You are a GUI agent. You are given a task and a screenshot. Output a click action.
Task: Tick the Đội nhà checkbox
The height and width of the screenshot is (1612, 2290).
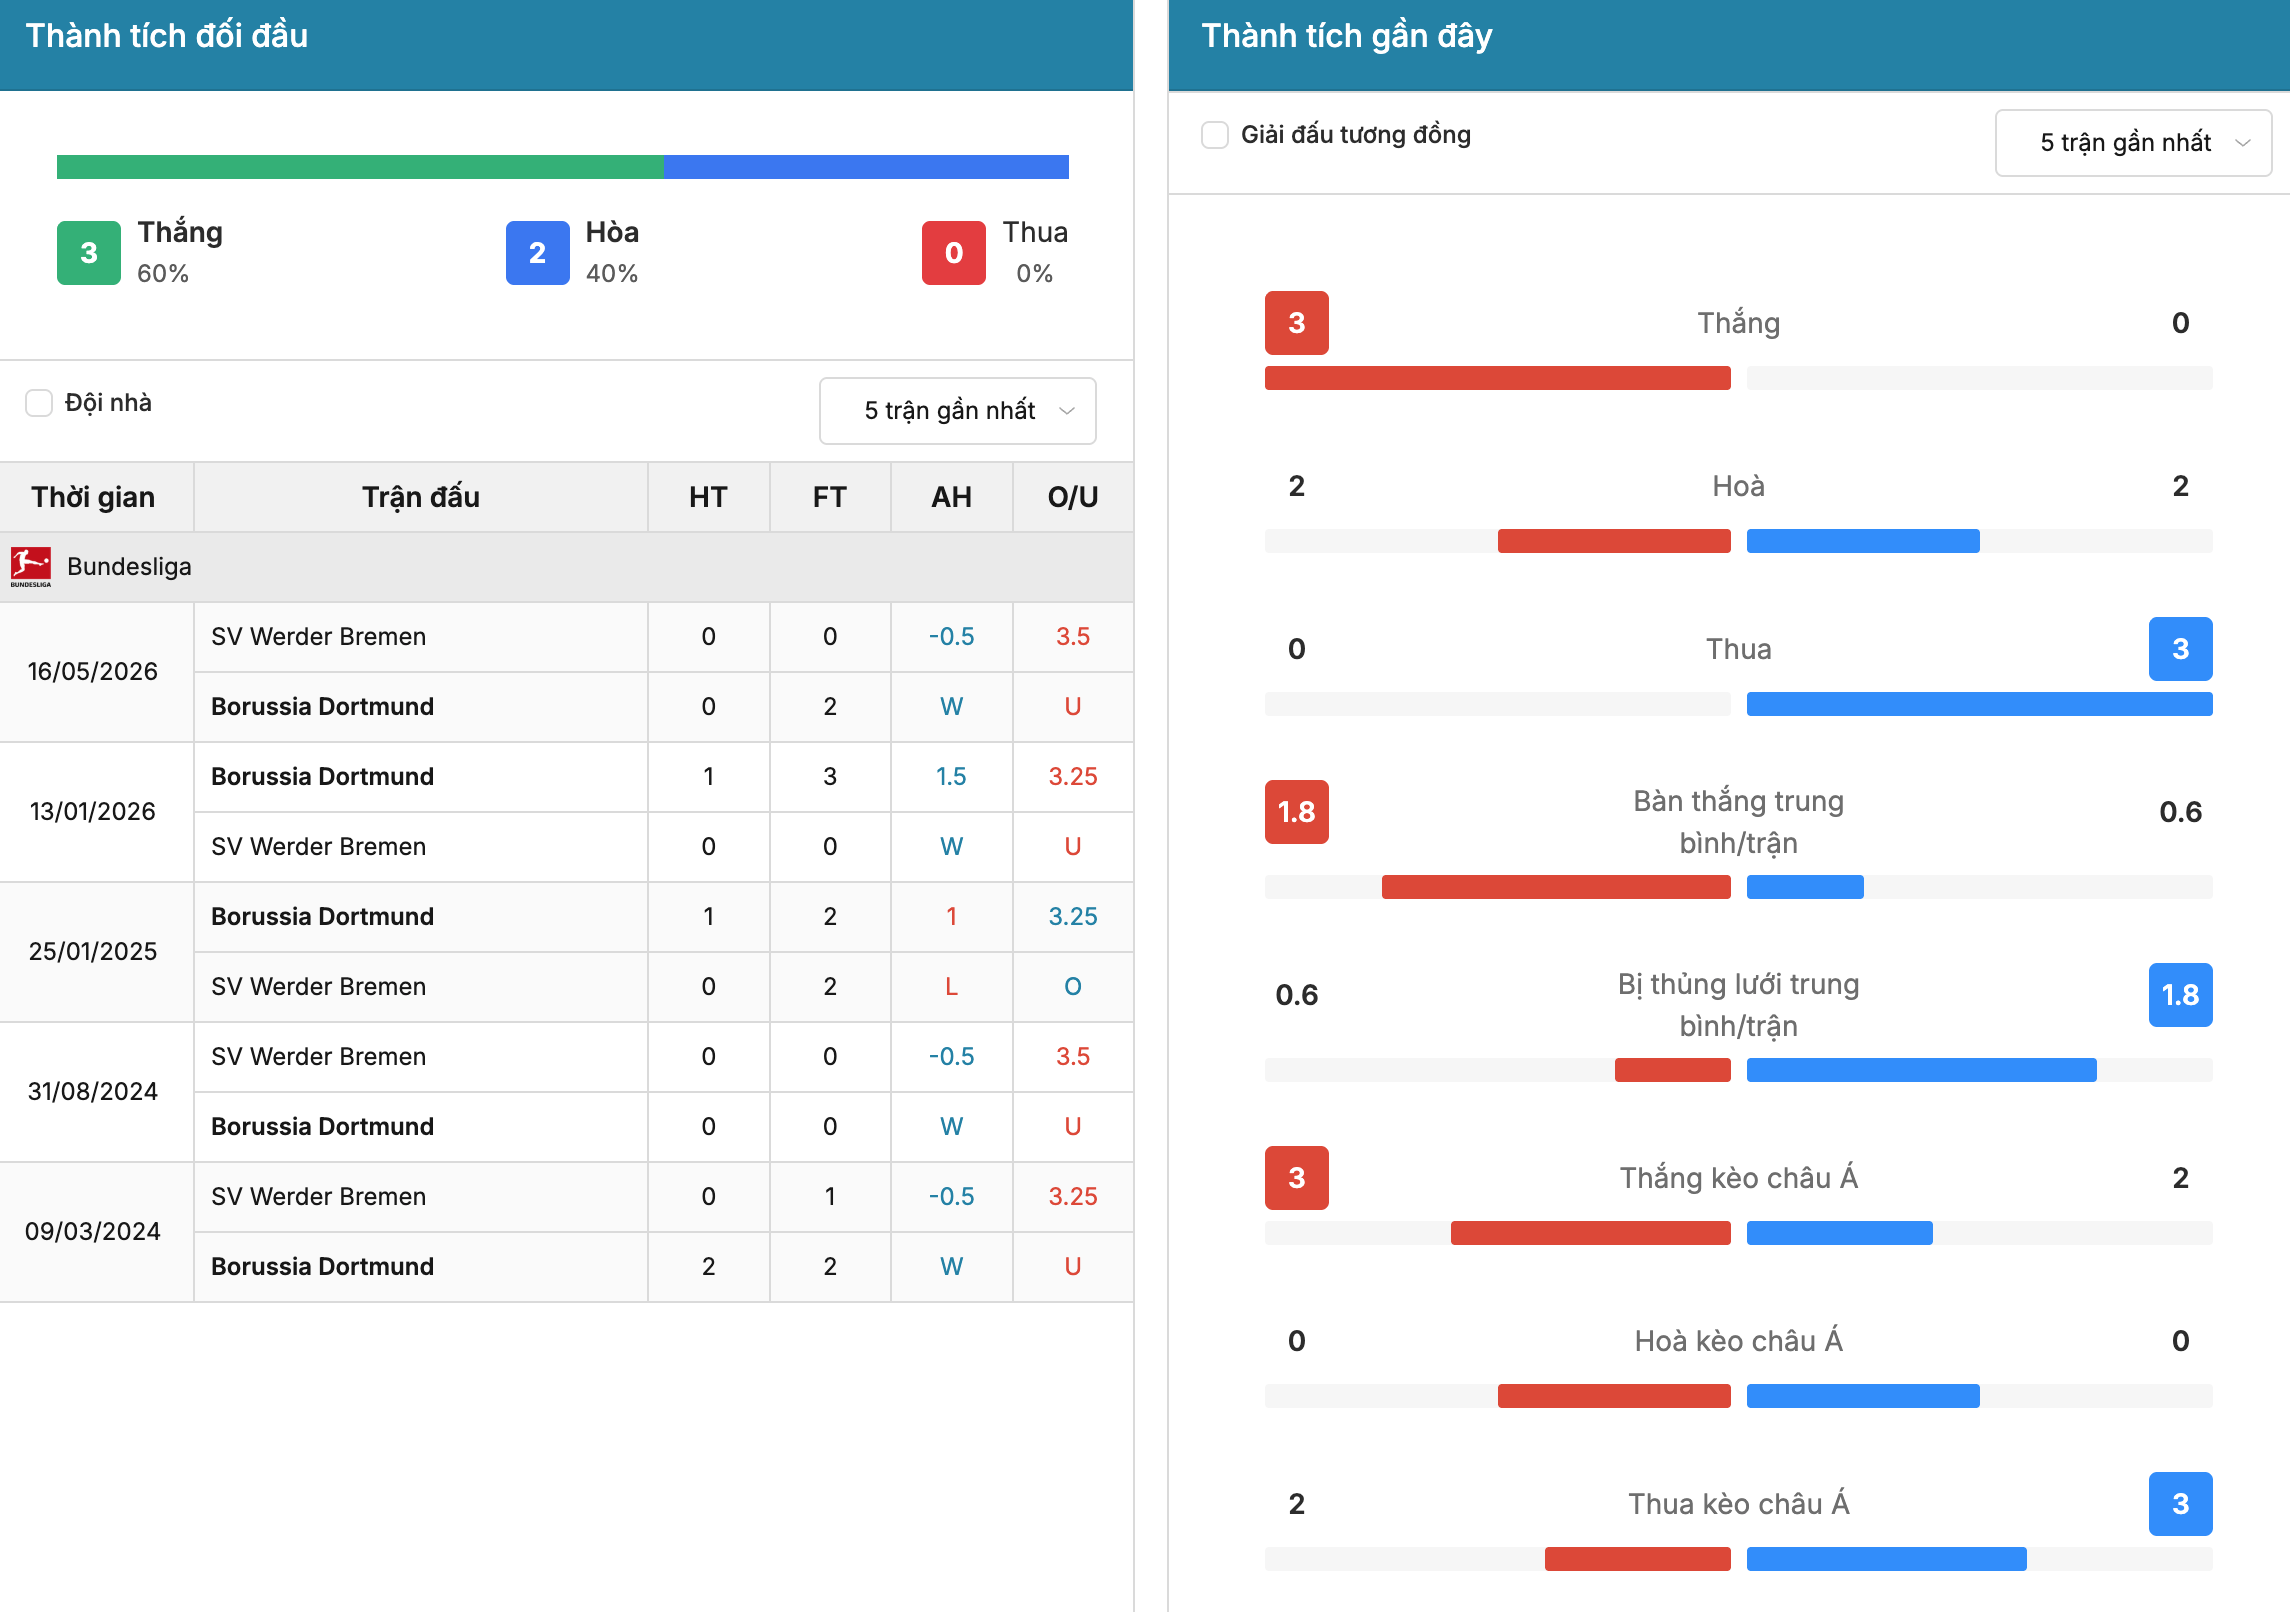coord(39,403)
